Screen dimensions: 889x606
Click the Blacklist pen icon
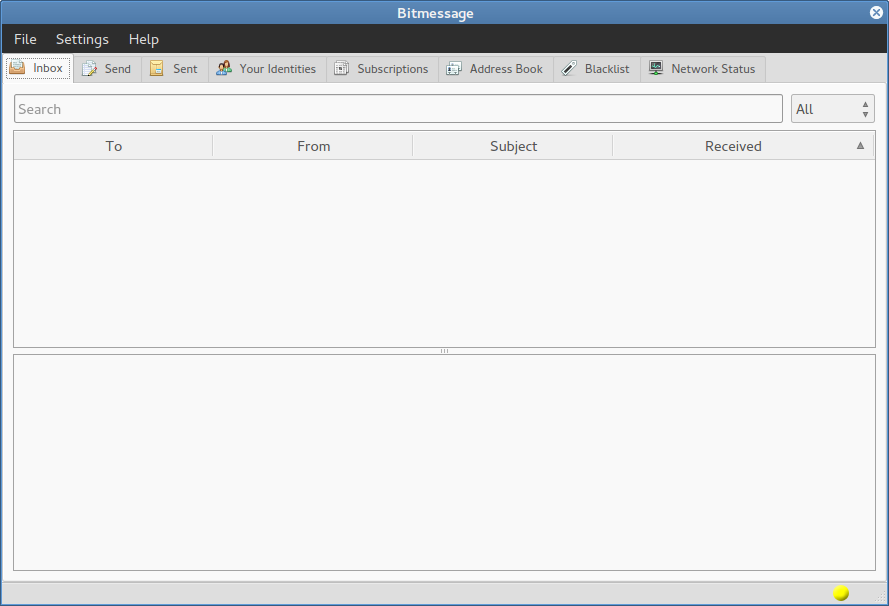pos(569,68)
